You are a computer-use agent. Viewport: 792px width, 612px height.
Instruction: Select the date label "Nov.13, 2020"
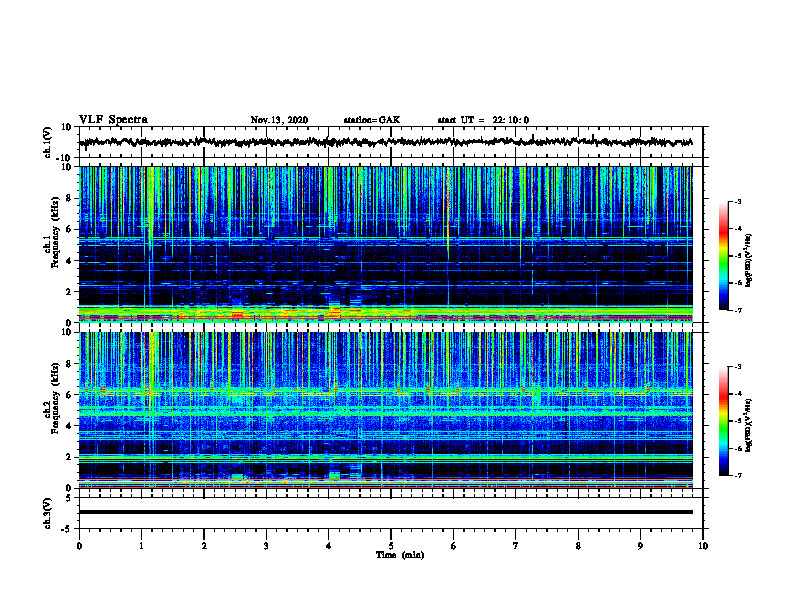[x=279, y=120]
